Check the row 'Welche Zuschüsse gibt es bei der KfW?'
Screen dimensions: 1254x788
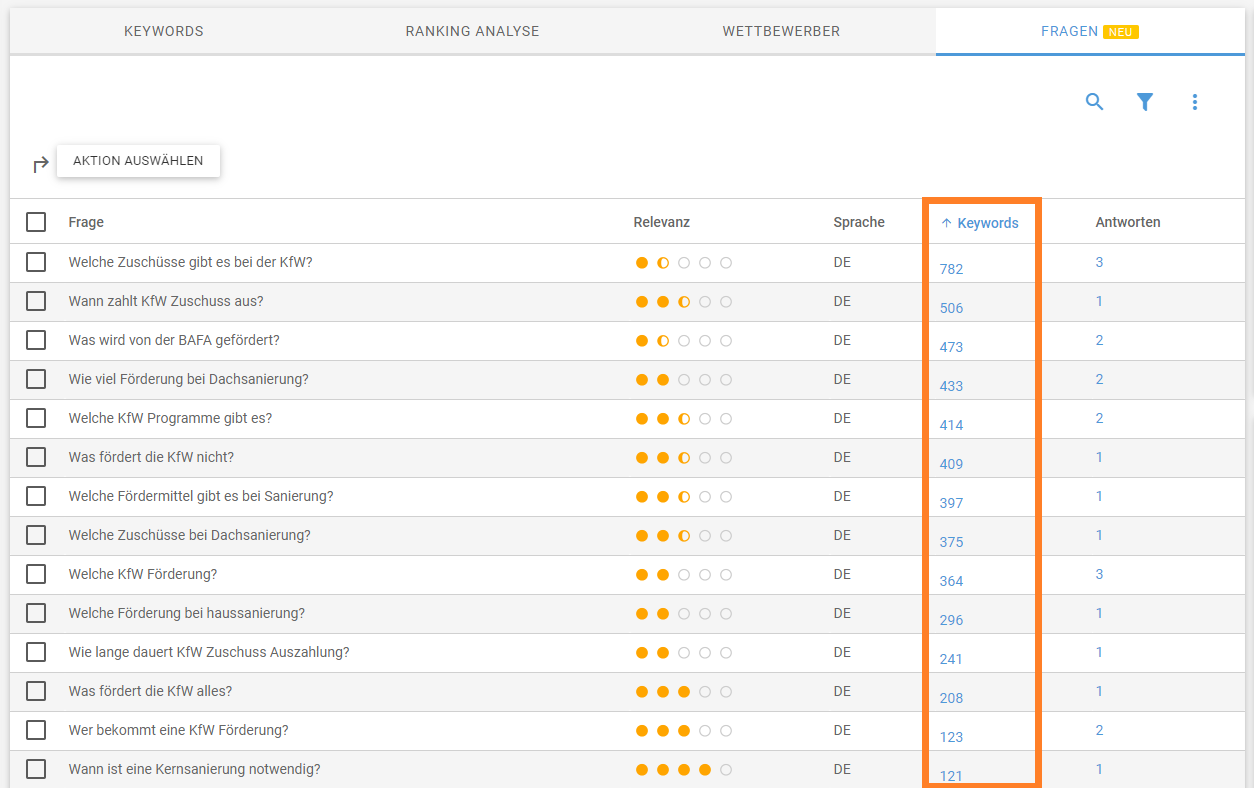pos(36,262)
